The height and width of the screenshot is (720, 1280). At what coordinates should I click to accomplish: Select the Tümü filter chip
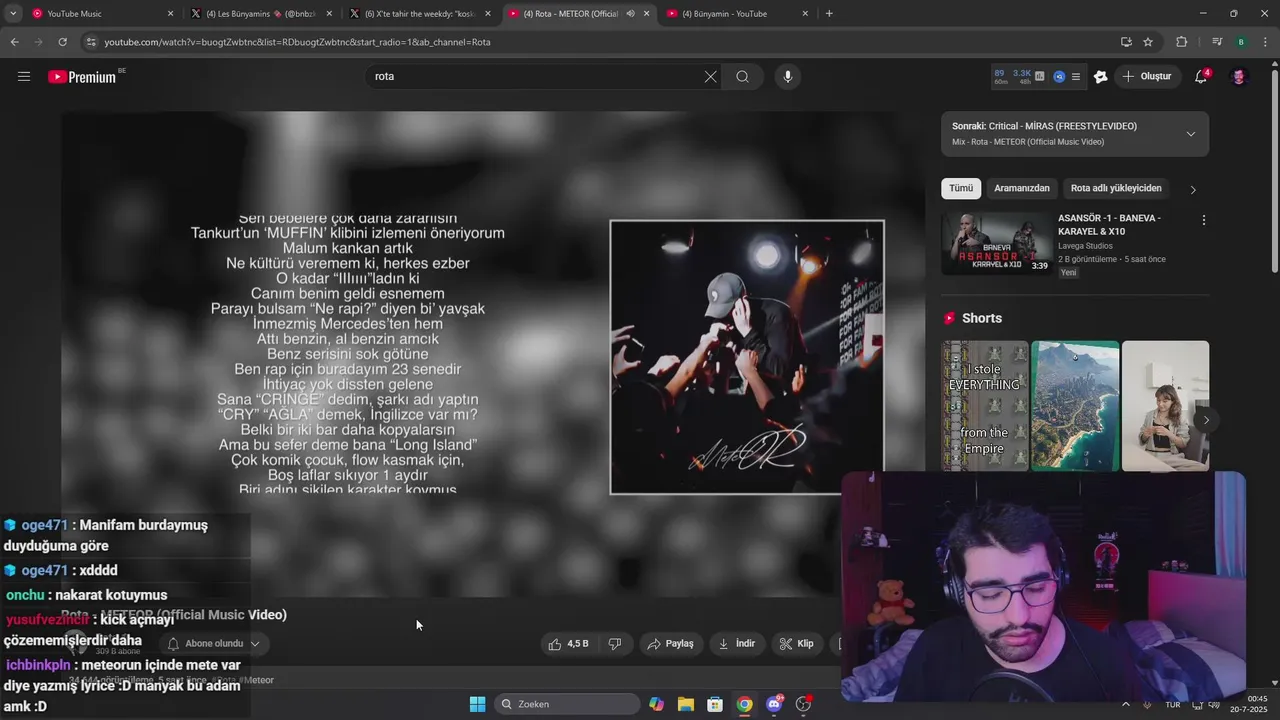coord(961,188)
